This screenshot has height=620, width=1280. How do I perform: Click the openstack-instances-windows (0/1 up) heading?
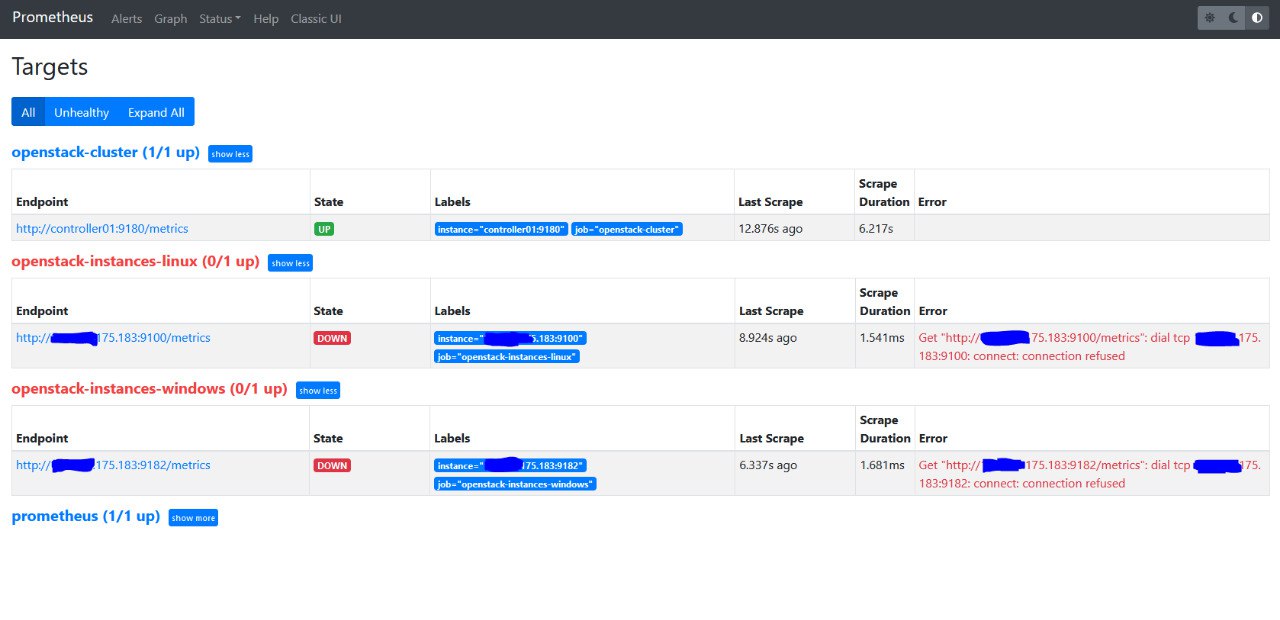[x=149, y=389]
